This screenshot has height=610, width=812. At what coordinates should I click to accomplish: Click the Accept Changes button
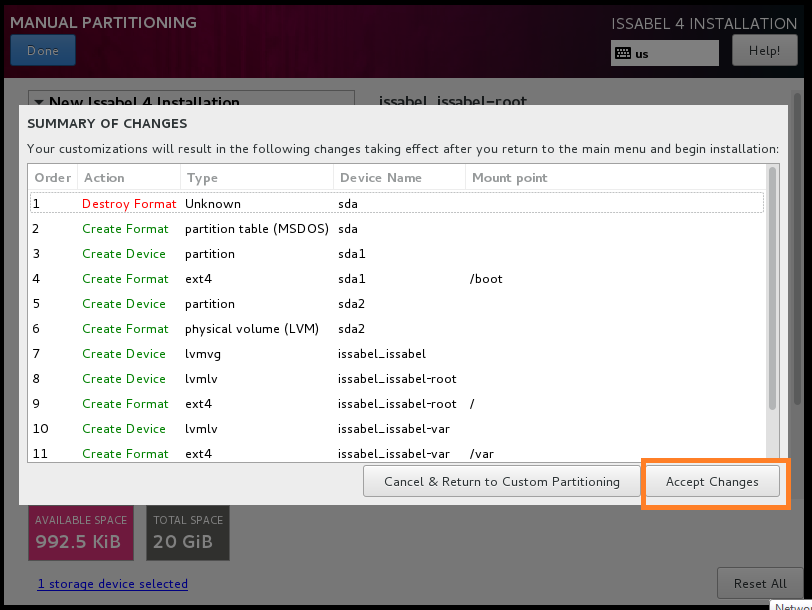[711, 482]
